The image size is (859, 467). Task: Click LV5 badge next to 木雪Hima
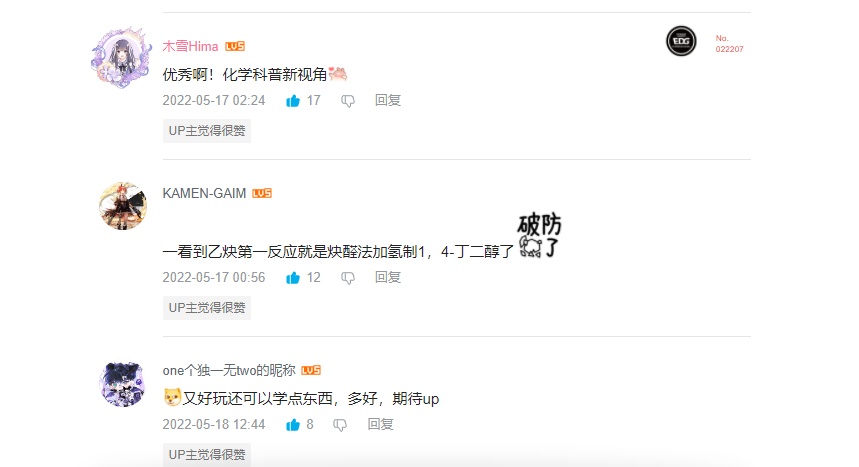point(235,47)
